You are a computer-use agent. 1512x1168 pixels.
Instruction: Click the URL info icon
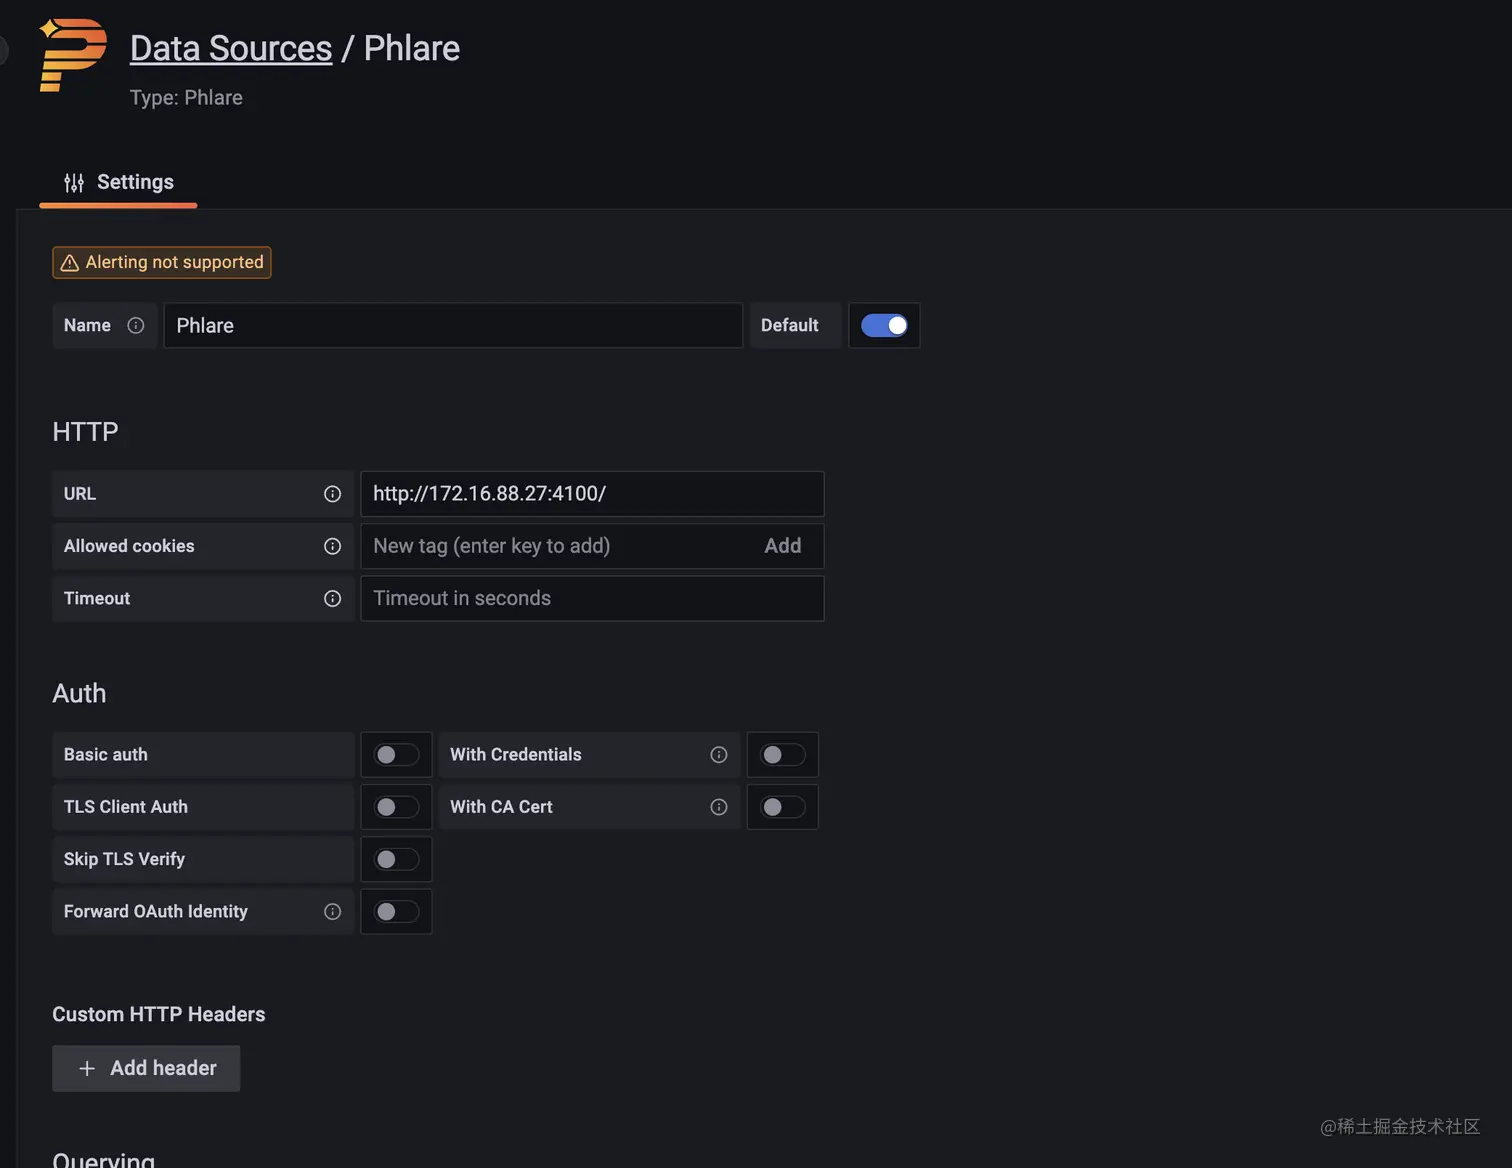pyautogui.click(x=333, y=494)
